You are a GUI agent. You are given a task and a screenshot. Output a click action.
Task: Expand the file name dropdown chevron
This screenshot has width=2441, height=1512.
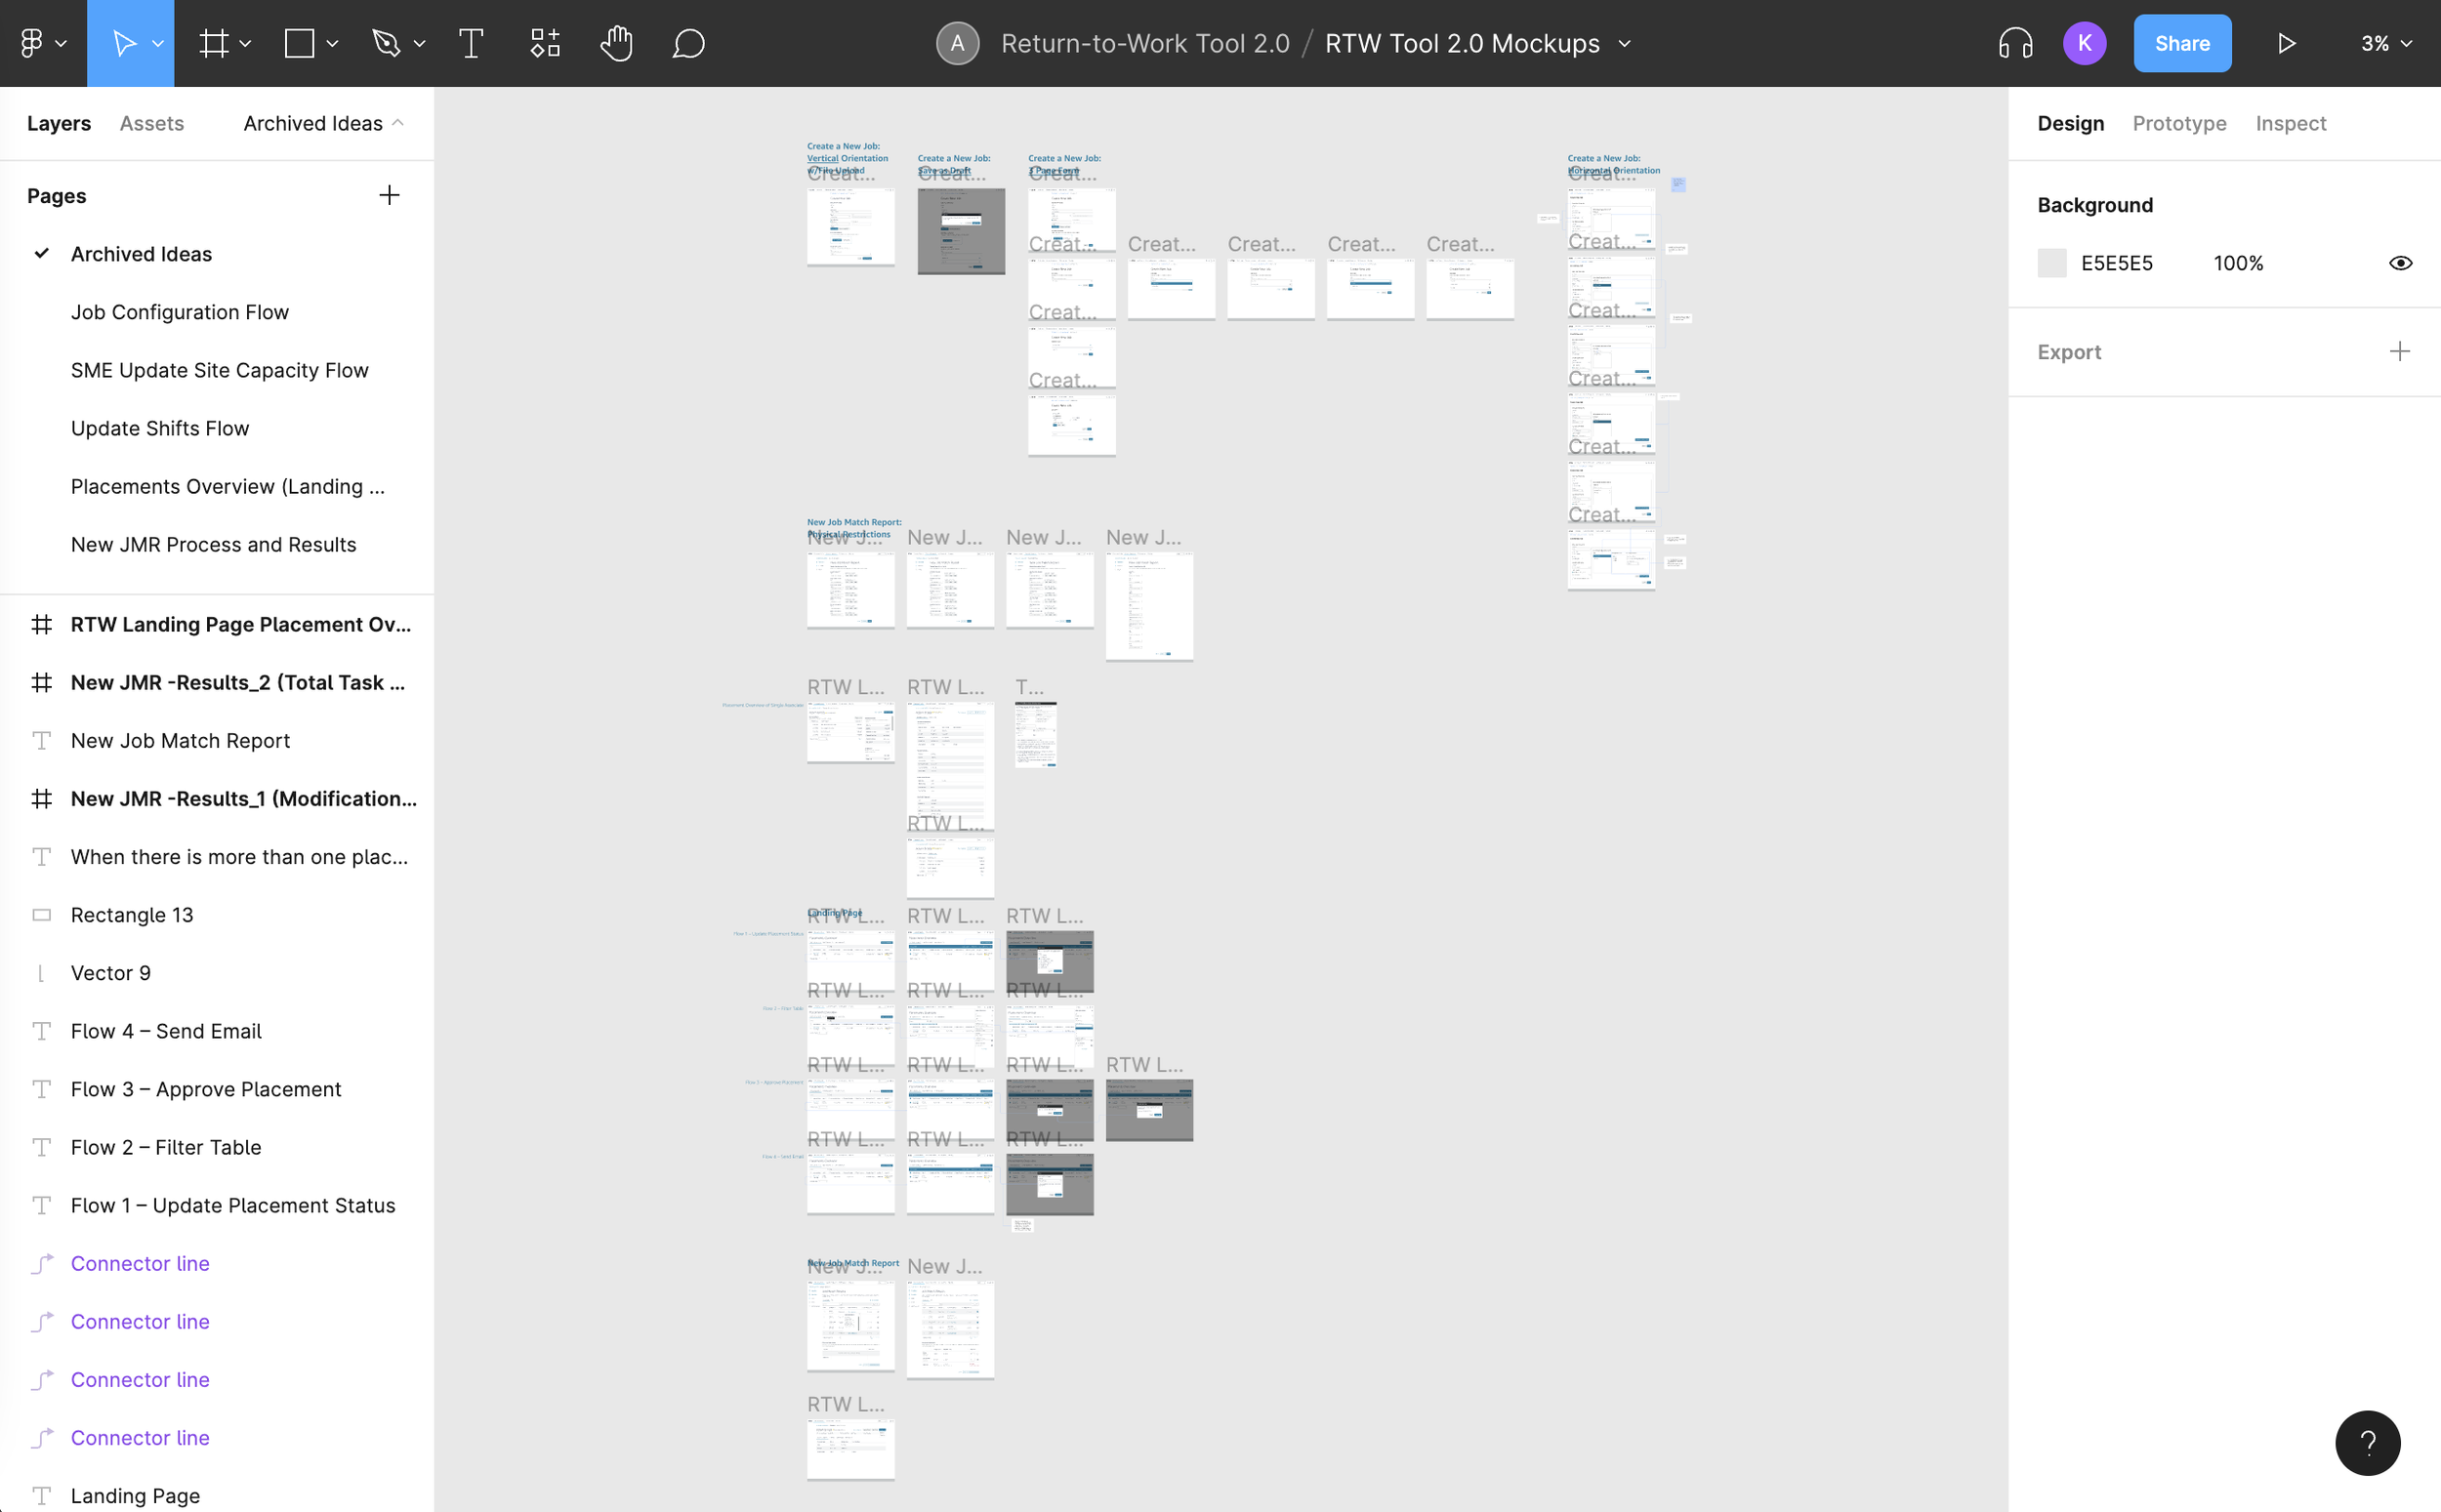[x=1625, y=43]
